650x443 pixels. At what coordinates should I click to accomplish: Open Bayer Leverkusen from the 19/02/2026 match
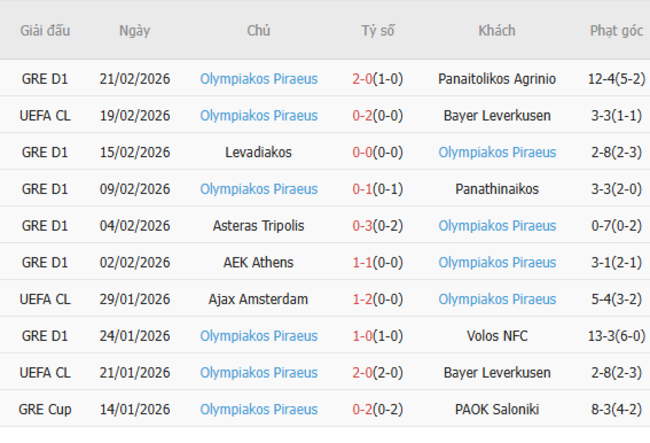tap(497, 115)
